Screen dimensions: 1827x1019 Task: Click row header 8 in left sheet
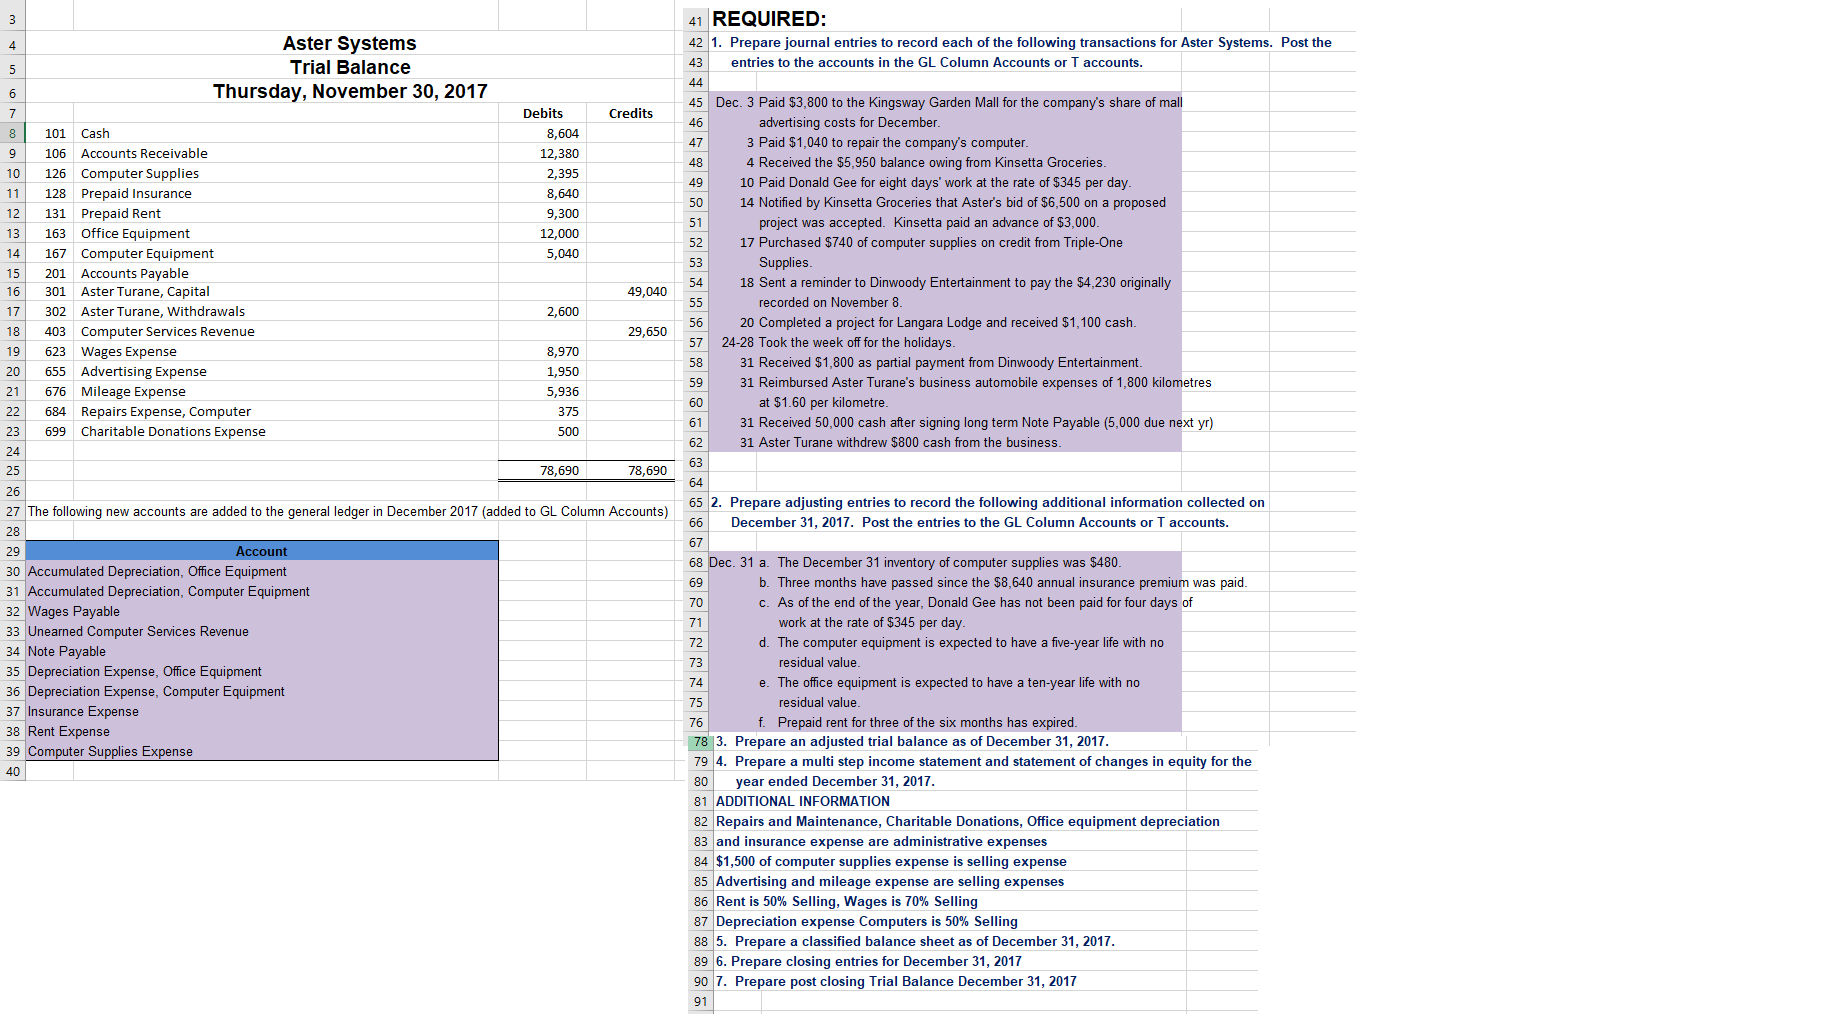point(12,133)
